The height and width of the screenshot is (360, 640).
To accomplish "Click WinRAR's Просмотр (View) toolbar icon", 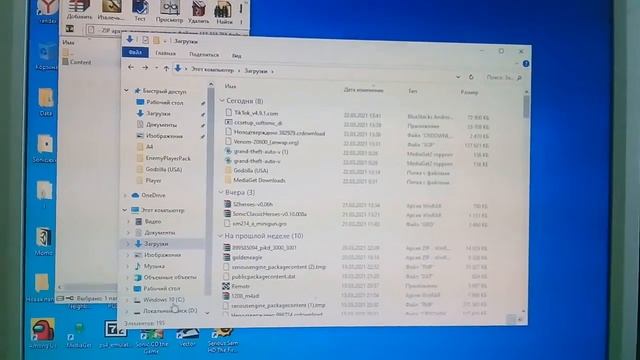I will click(x=169, y=11).
